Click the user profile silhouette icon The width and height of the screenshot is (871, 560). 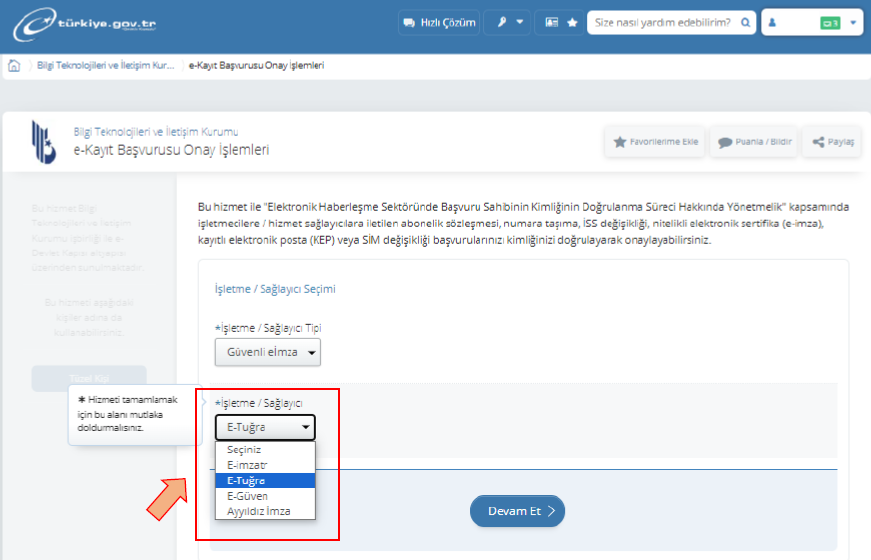[x=772, y=23]
